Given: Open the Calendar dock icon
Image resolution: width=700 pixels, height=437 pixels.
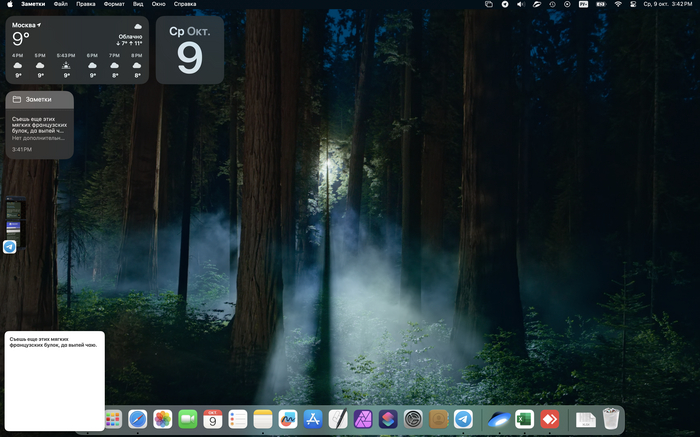Looking at the screenshot, I should coord(213,420).
